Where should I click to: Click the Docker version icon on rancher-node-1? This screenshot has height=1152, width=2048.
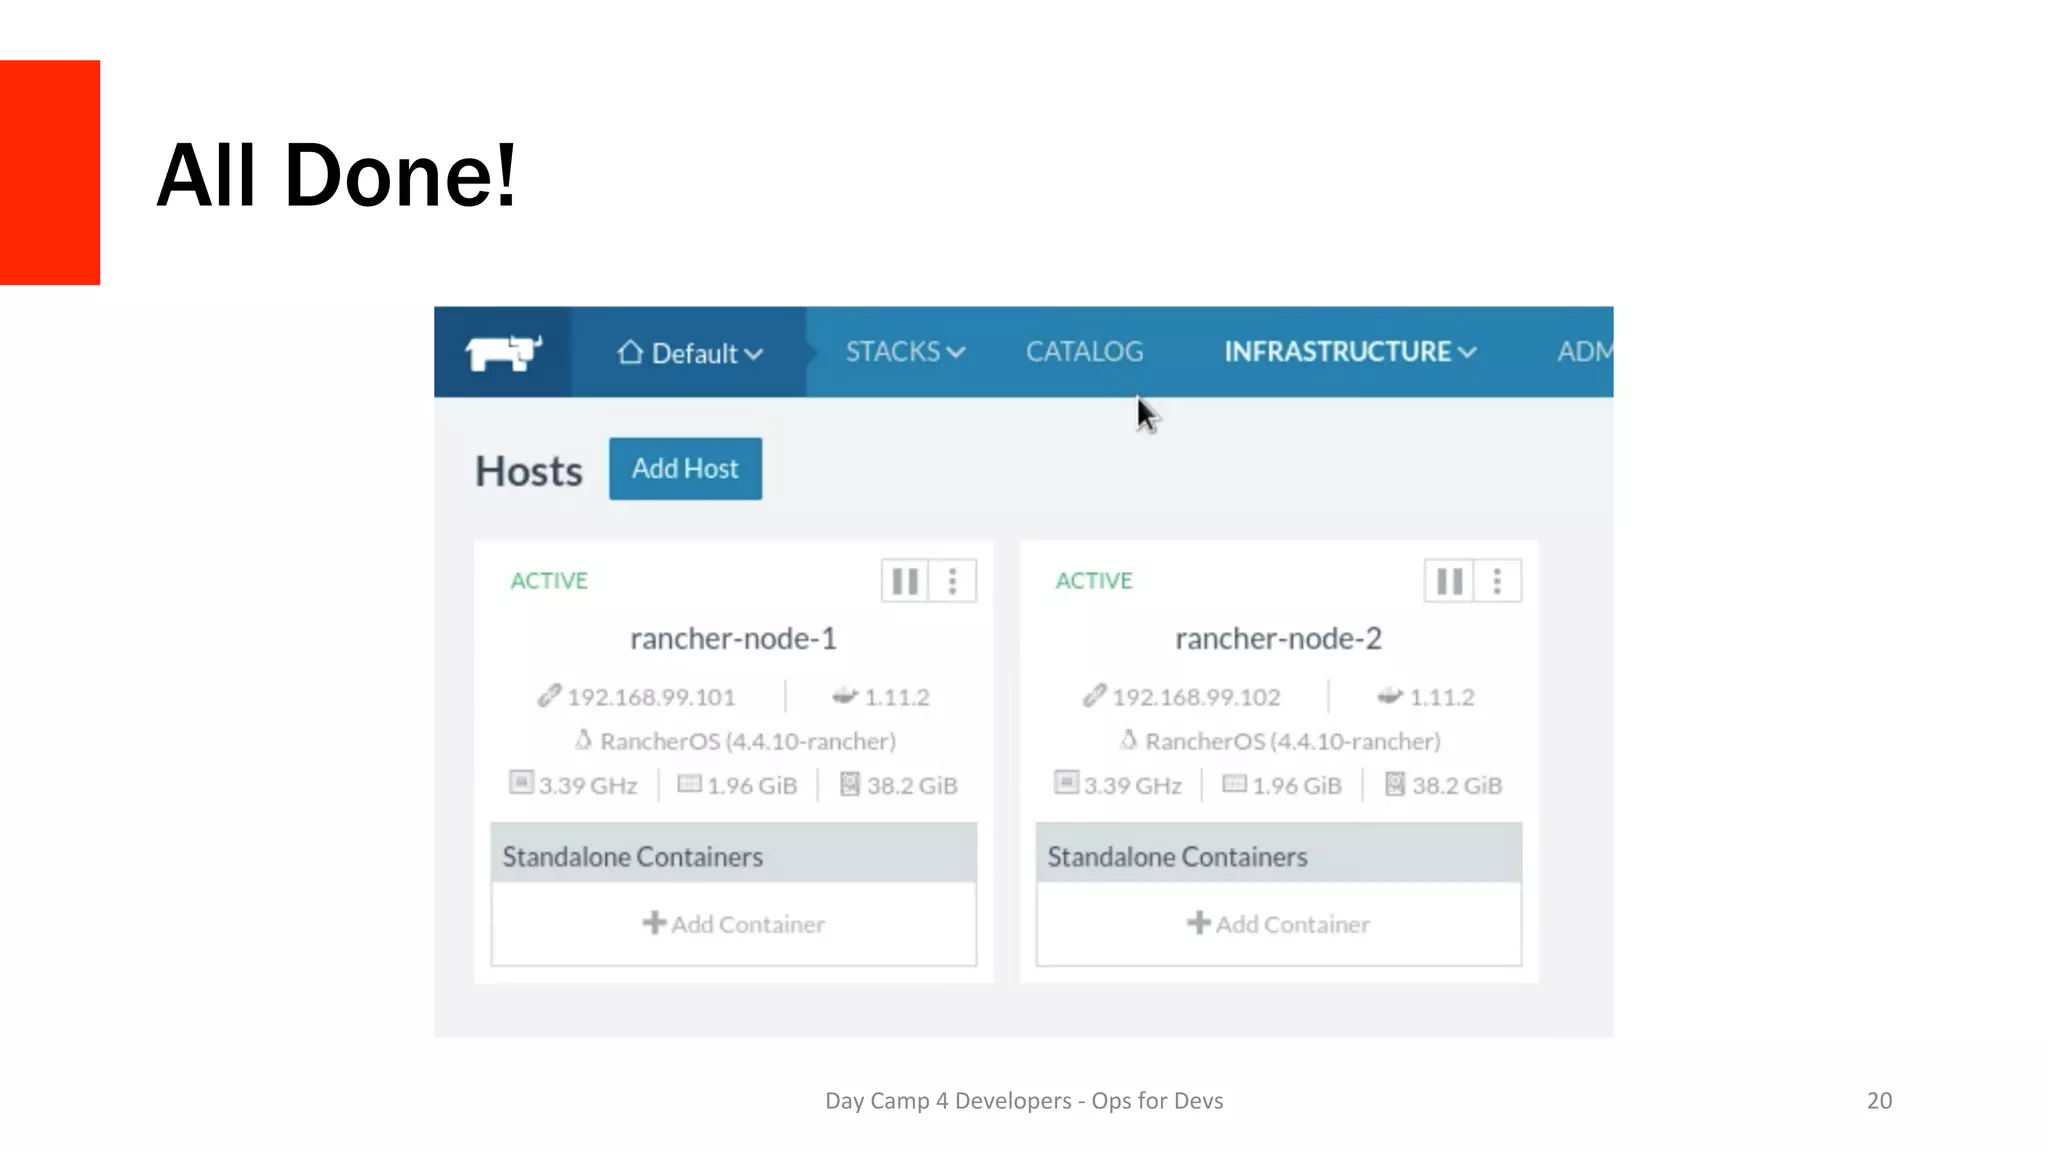(x=845, y=696)
